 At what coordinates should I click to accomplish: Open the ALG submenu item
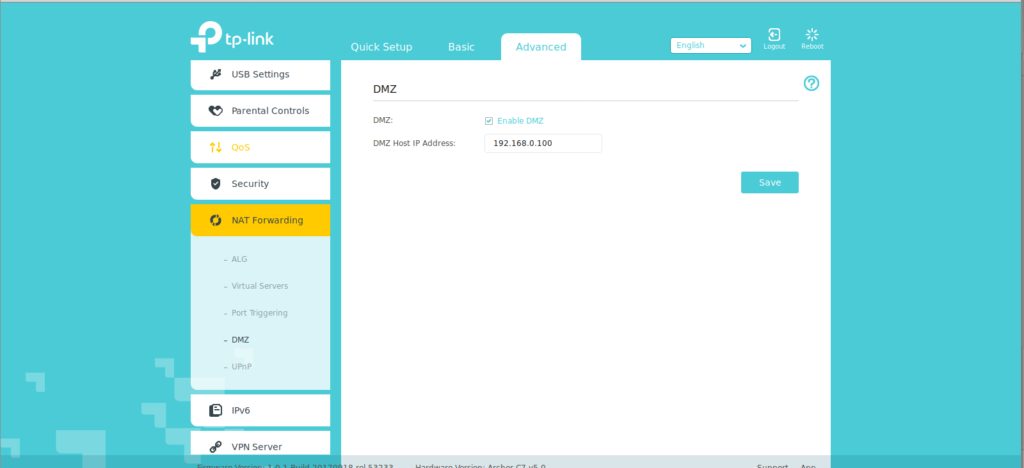[x=239, y=259]
